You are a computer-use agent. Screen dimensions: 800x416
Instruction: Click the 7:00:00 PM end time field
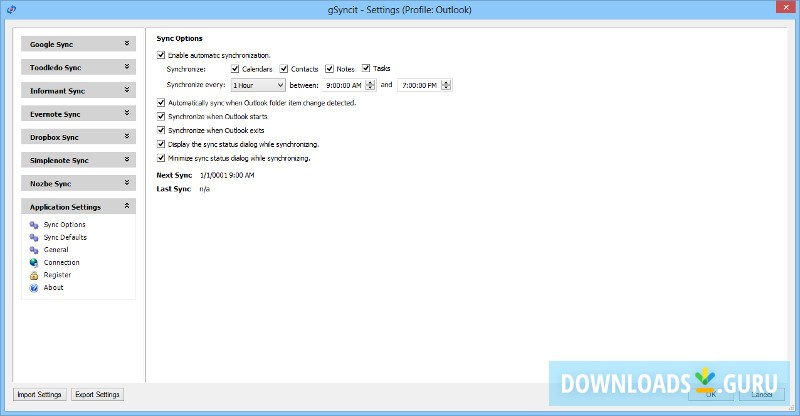[419, 85]
